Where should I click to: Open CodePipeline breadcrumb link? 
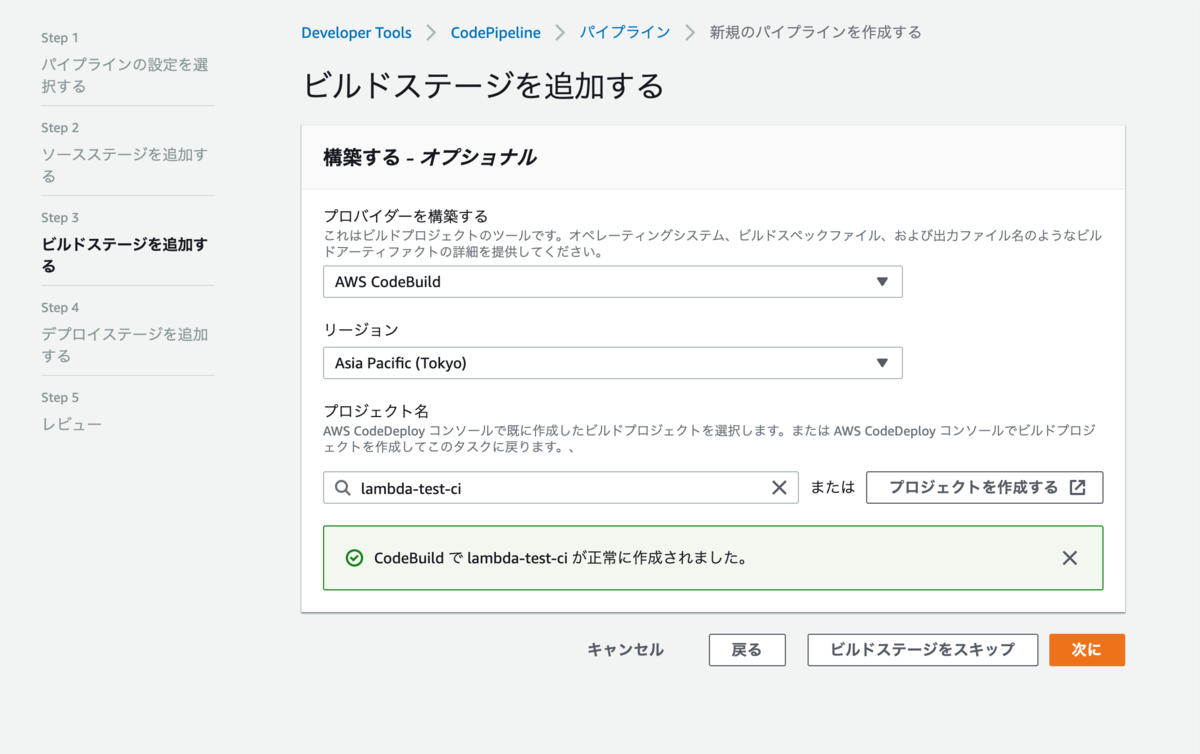[x=495, y=32]
